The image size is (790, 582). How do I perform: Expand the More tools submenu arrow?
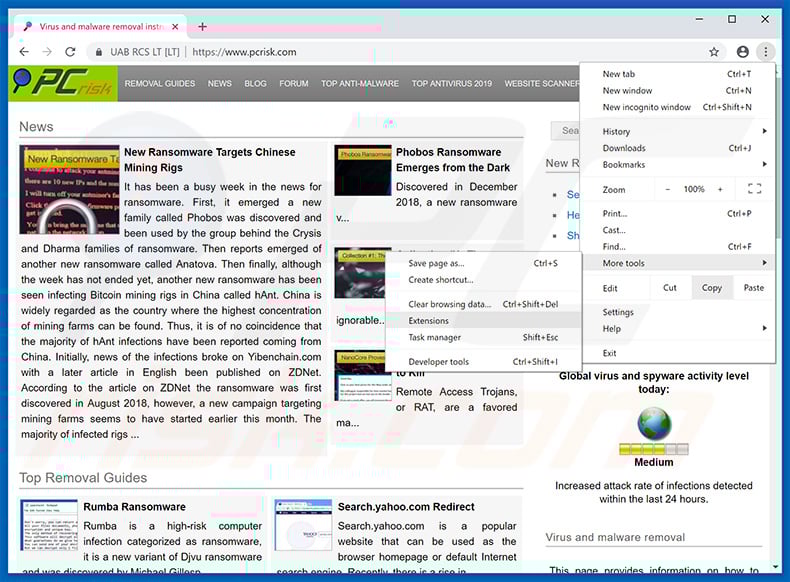pyautogui.click(x=764, y=263)
